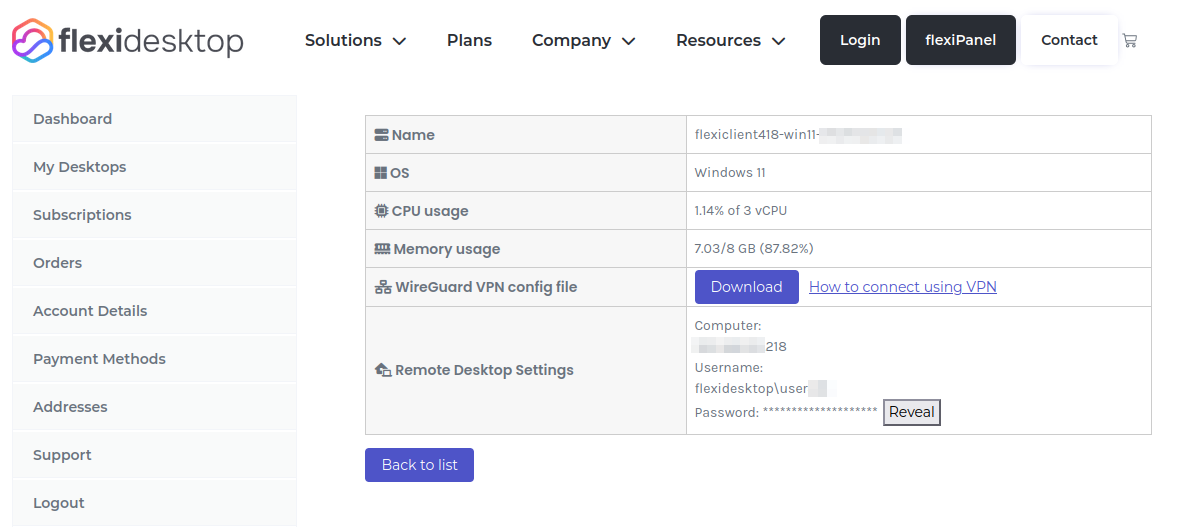This screenshot has height=527, width=1189.
Task: Open the Plans menu item
Action: click(469, 41)
